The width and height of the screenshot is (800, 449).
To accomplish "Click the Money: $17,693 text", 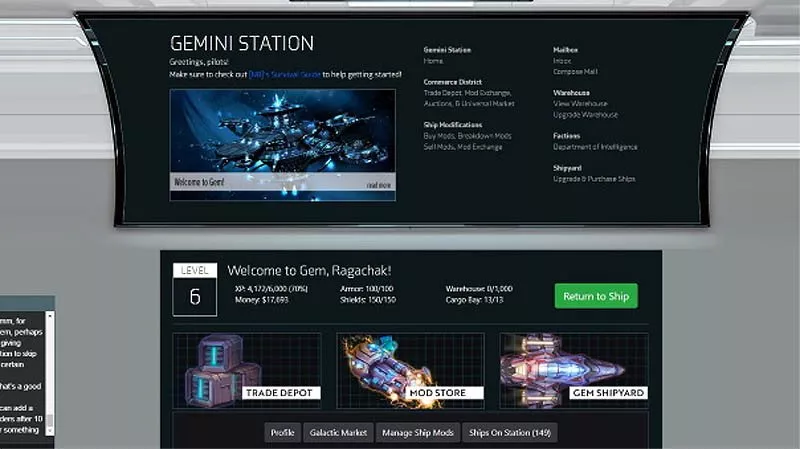I will tap(261, 300).
